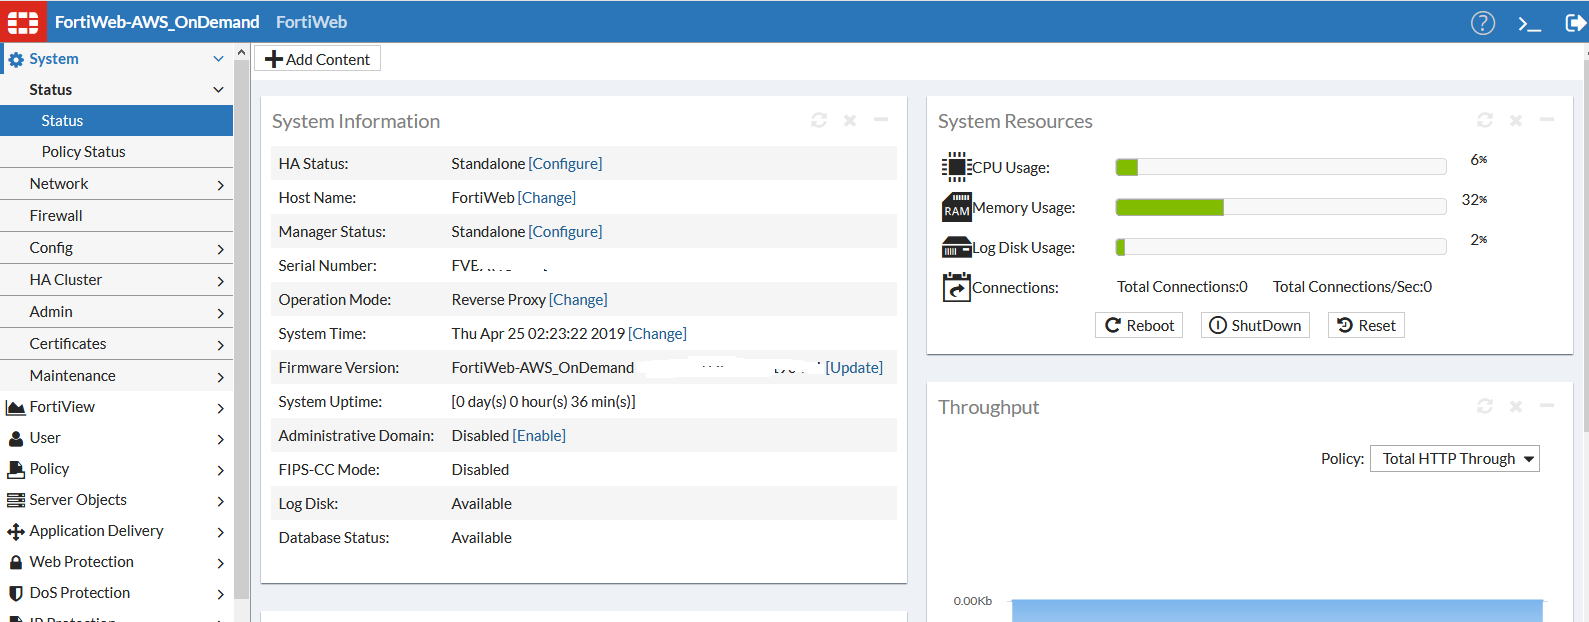Image resolution: width=1589 pixels, height=622 pixels.
Task: Select Policy Status in sidebar
Action: [x=83, y=152]
